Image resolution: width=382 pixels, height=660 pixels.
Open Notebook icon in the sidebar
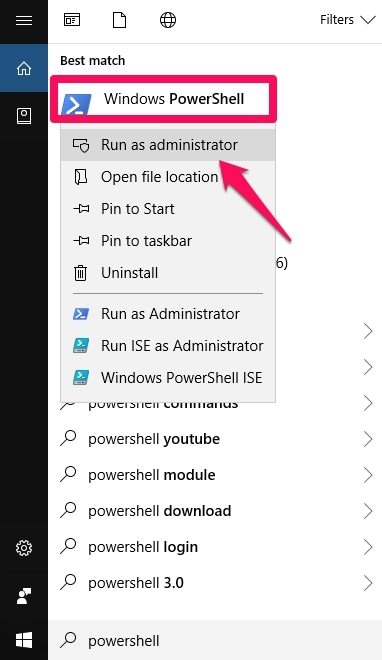coord(24,116)
